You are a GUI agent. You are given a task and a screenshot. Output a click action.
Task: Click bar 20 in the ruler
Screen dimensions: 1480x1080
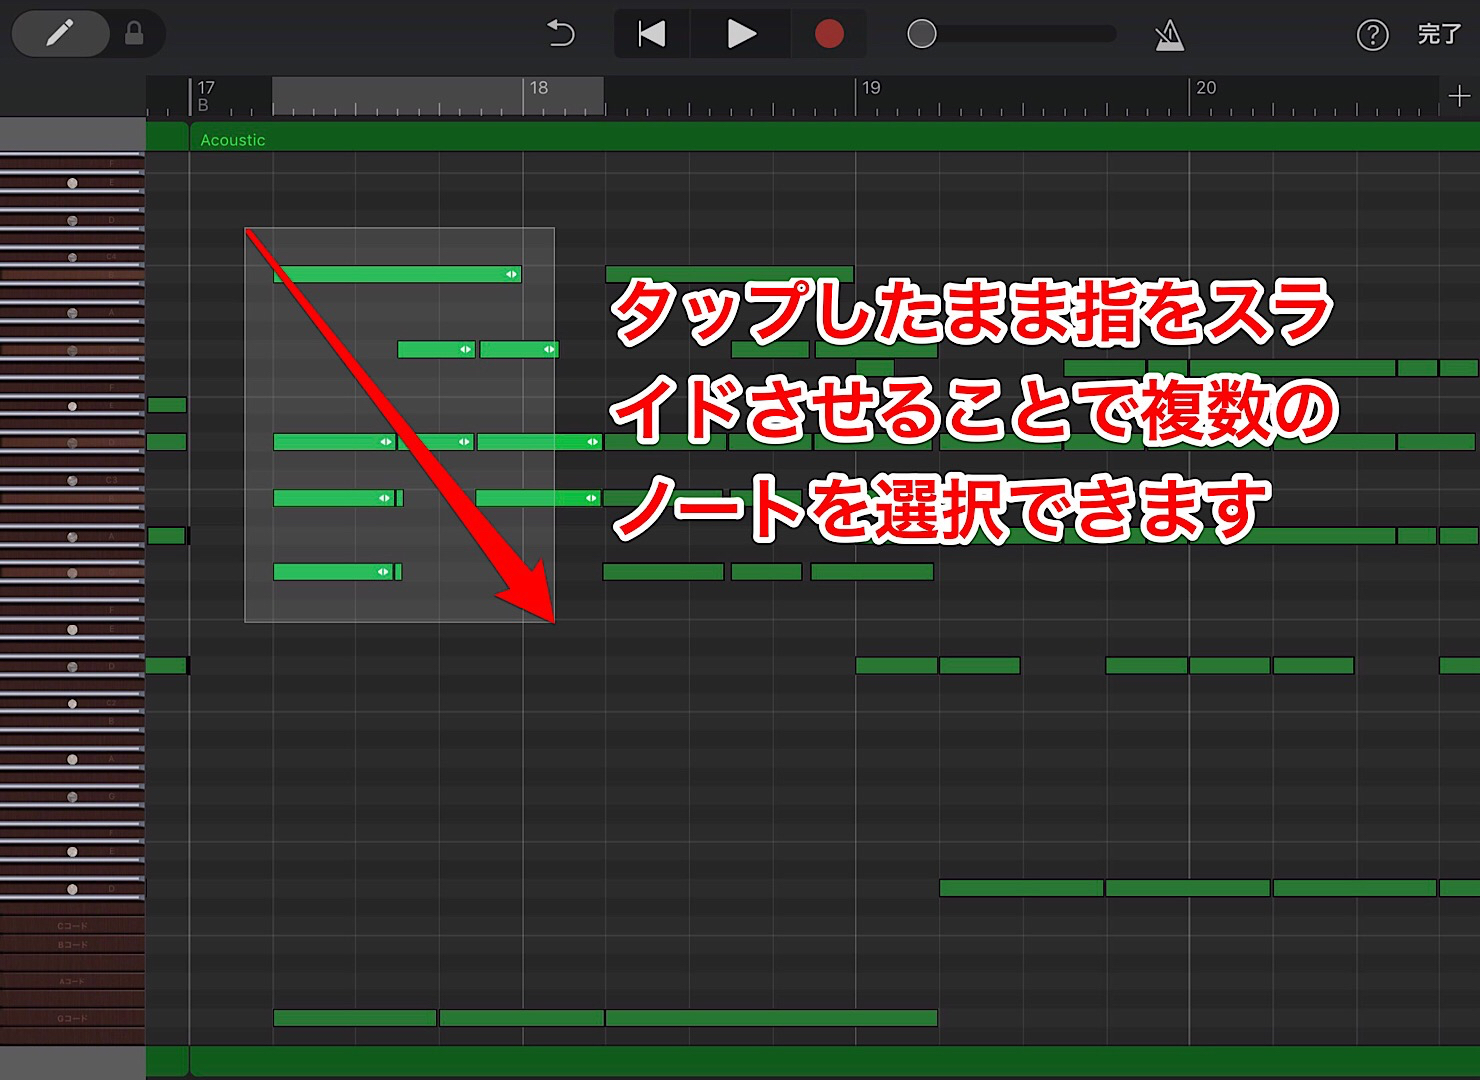(1206, 88)
